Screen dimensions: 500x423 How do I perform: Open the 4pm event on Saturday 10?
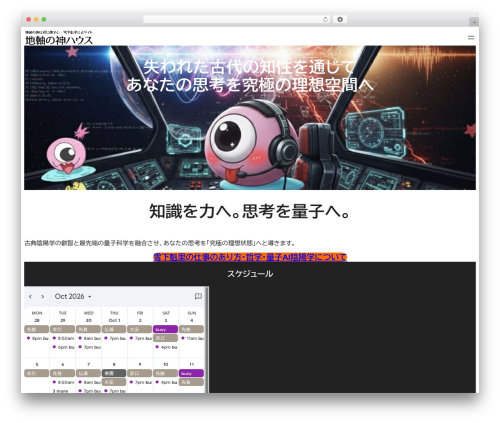(x=166, y=382)
